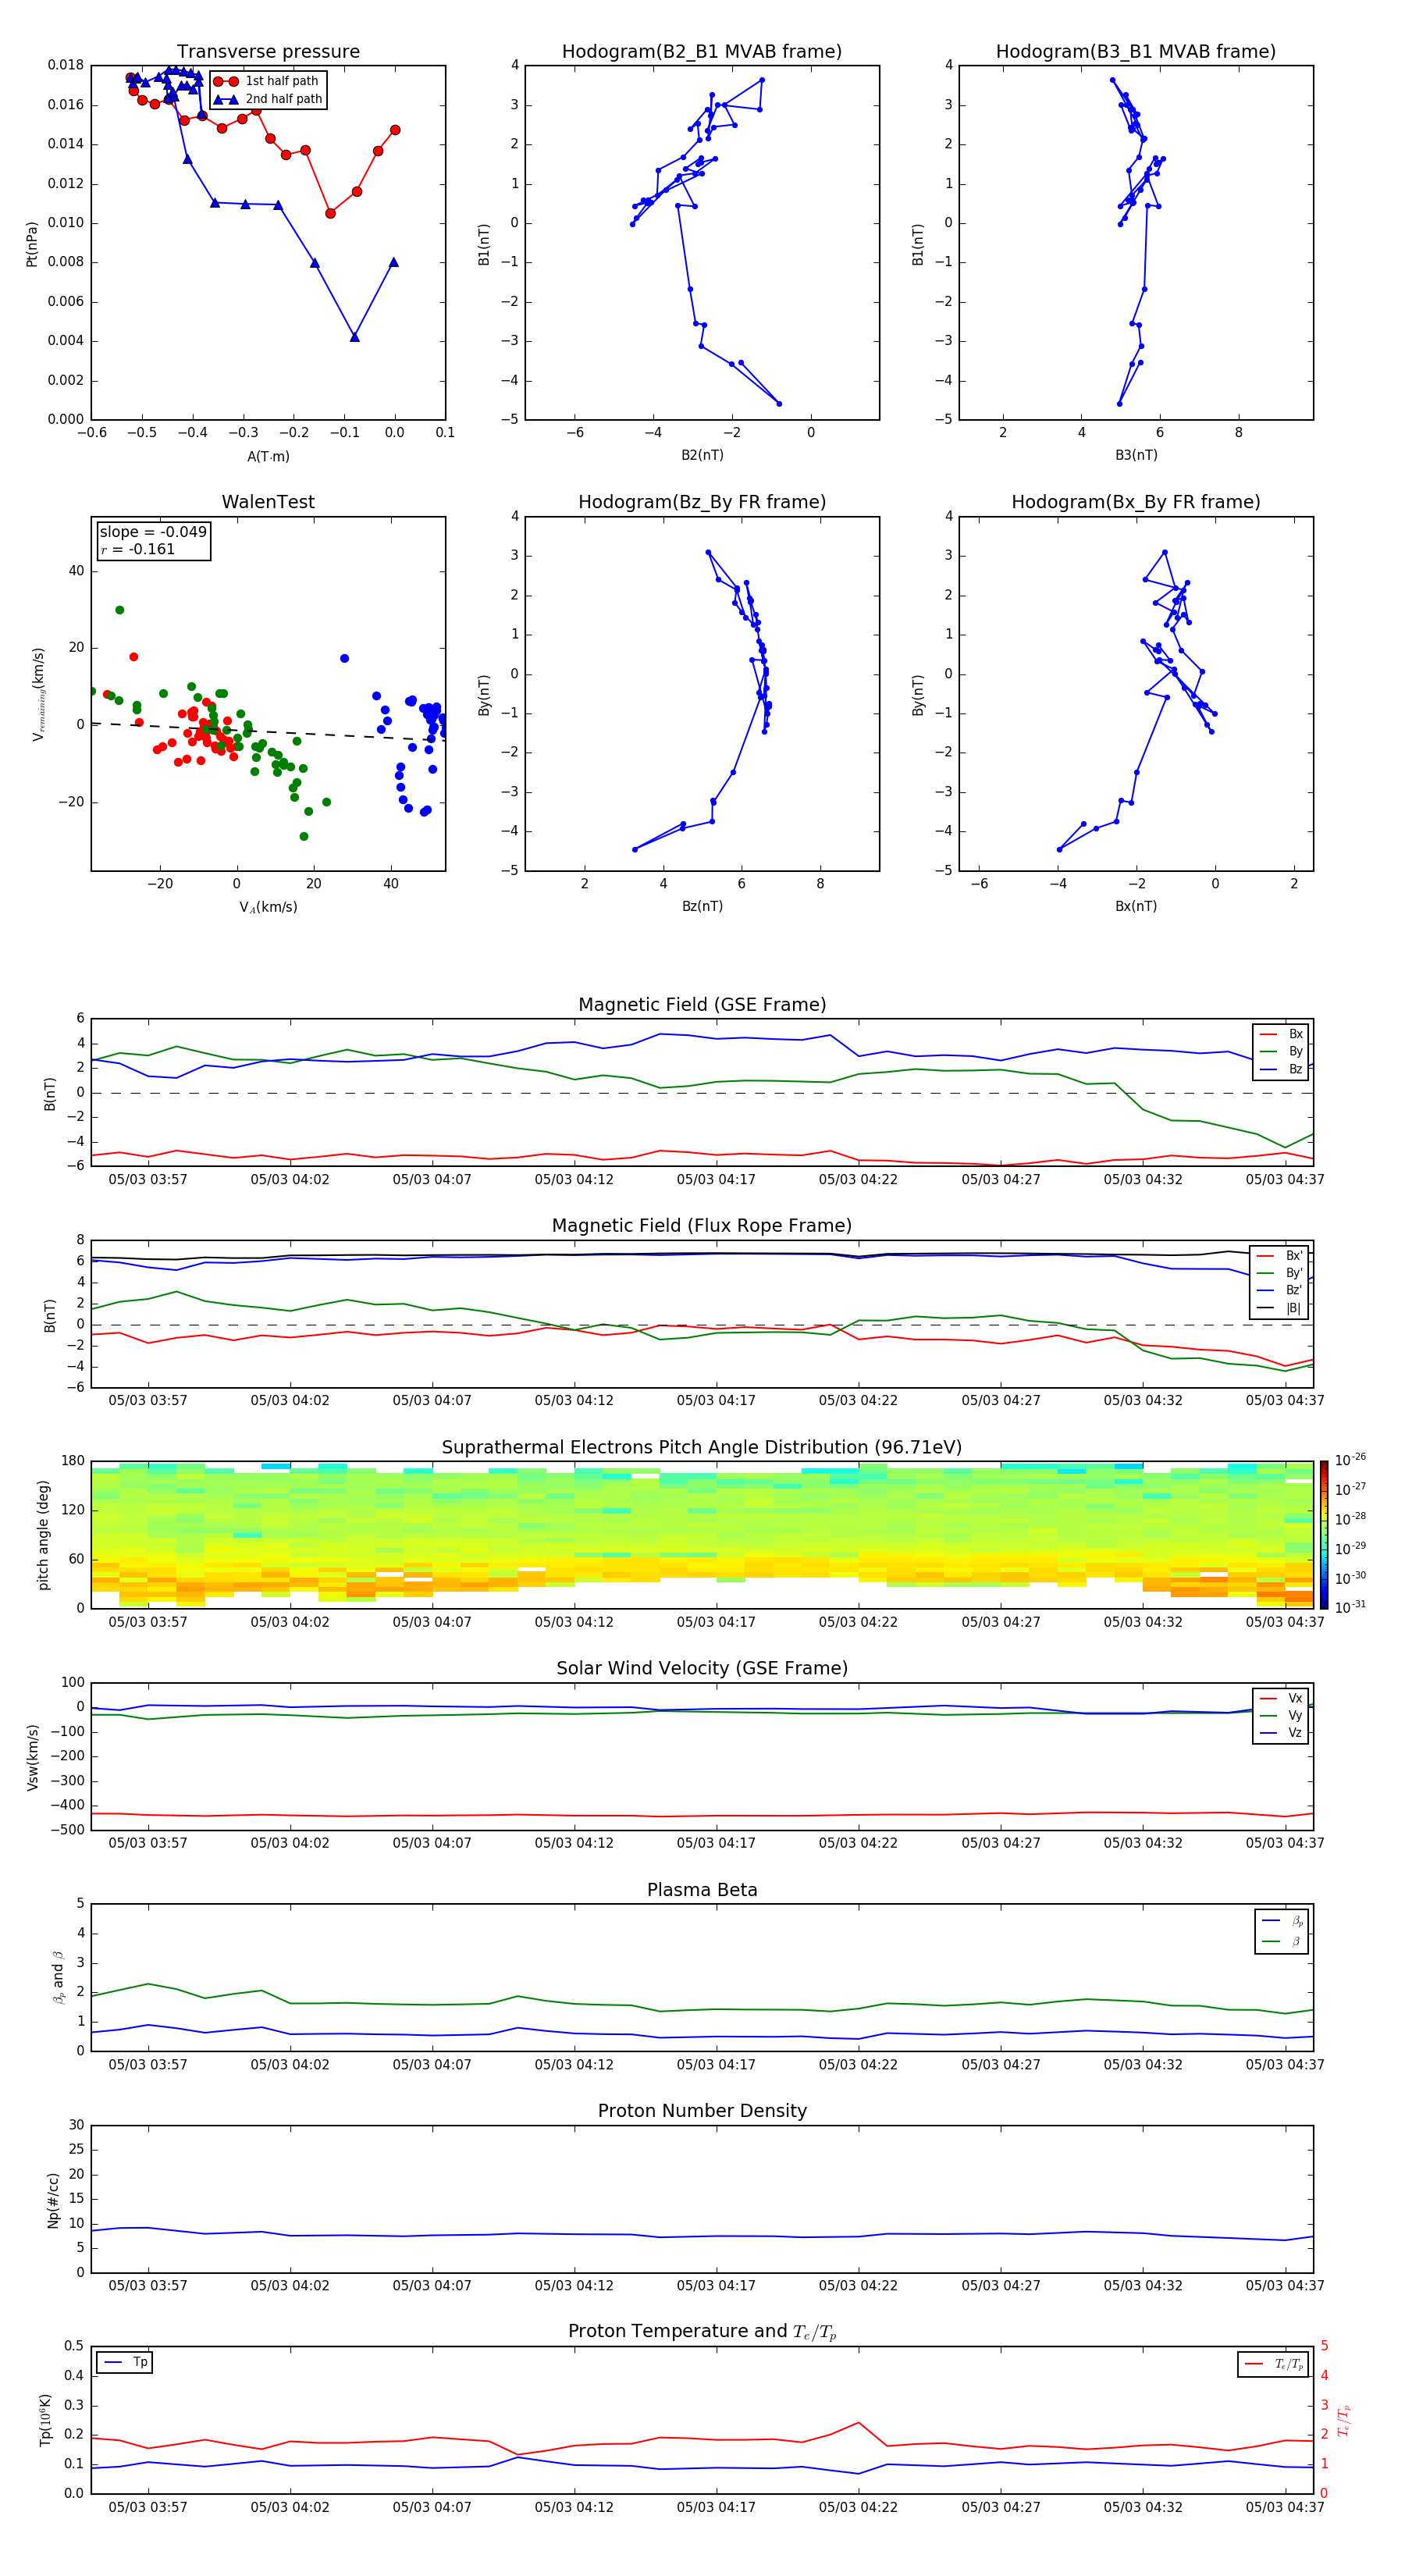Click the 'Plasma Beta' plot title
This screenshot has height=2576, width=1405.
pos(702,1890)
